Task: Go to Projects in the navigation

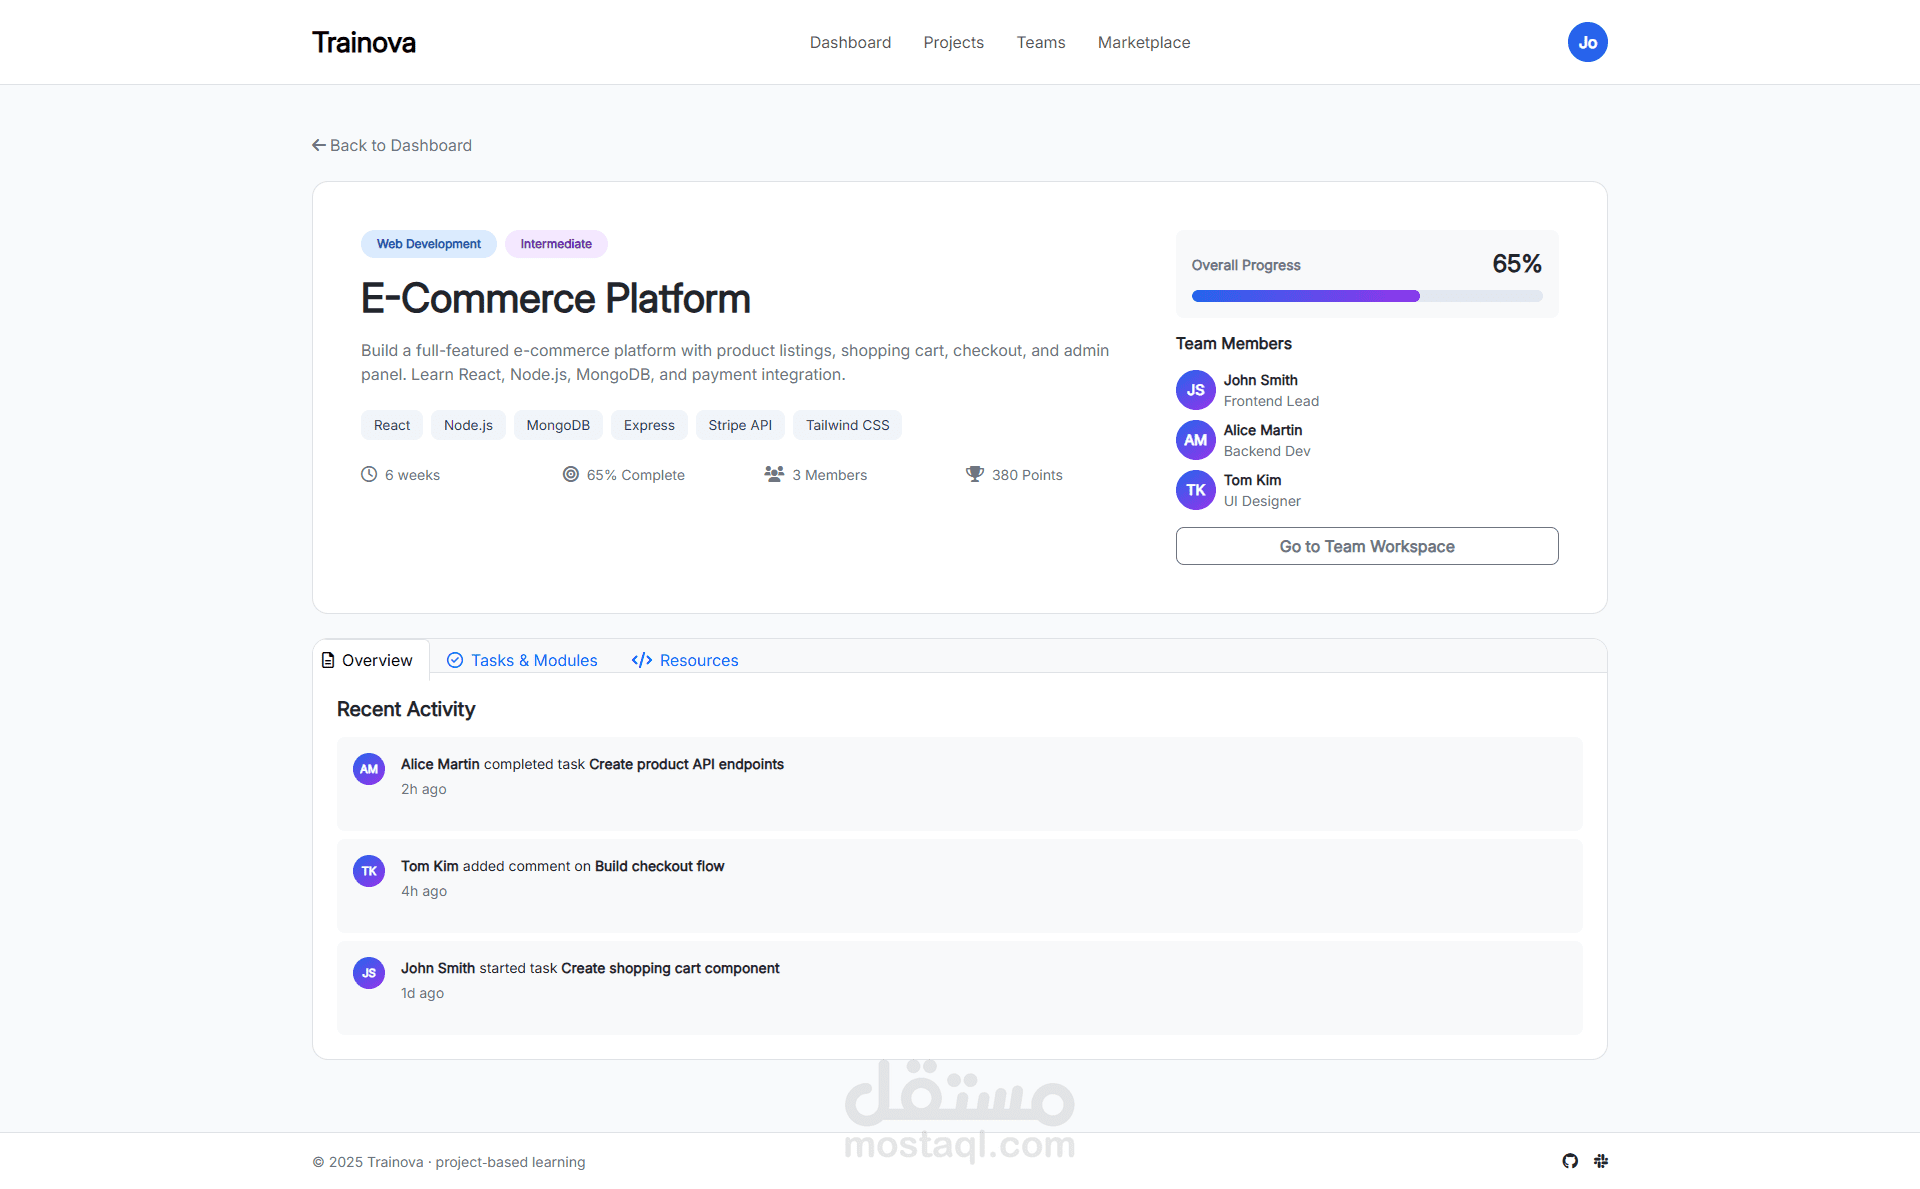Action: click(x=953, y=42)
